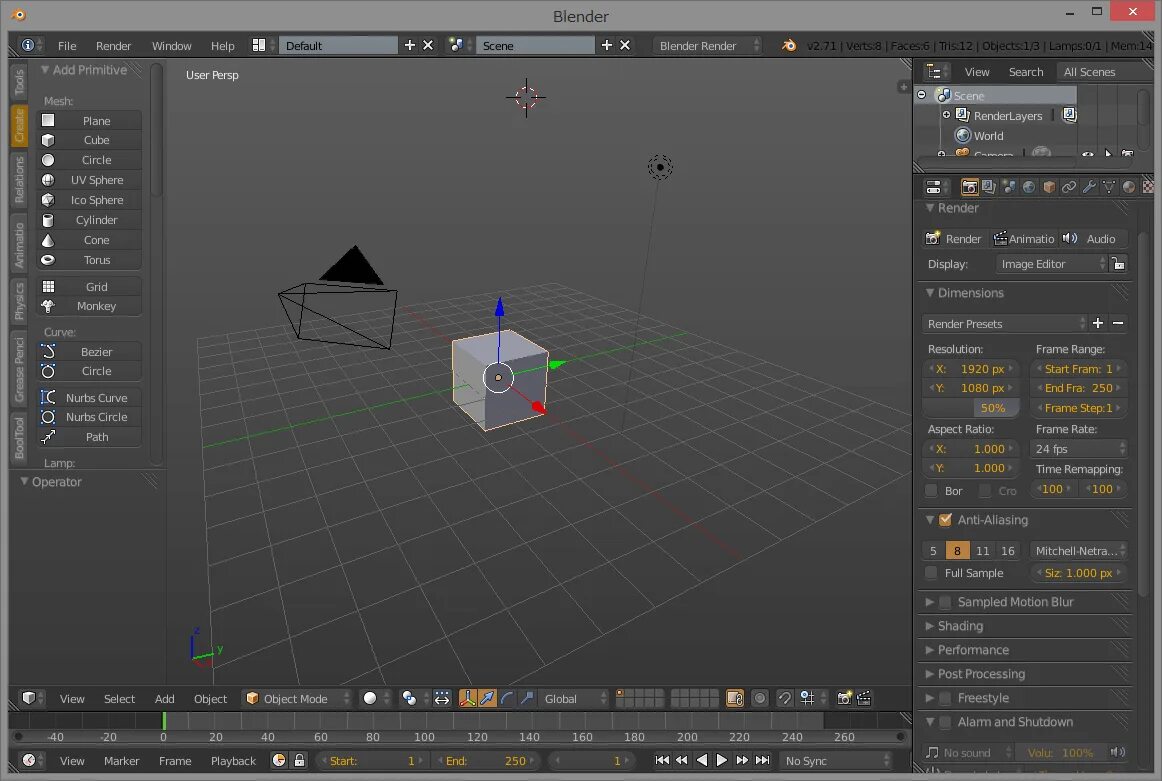The image size is (1162, 781).
Task: Open the pivot point selector icon
Action: [x=412, y=698]
